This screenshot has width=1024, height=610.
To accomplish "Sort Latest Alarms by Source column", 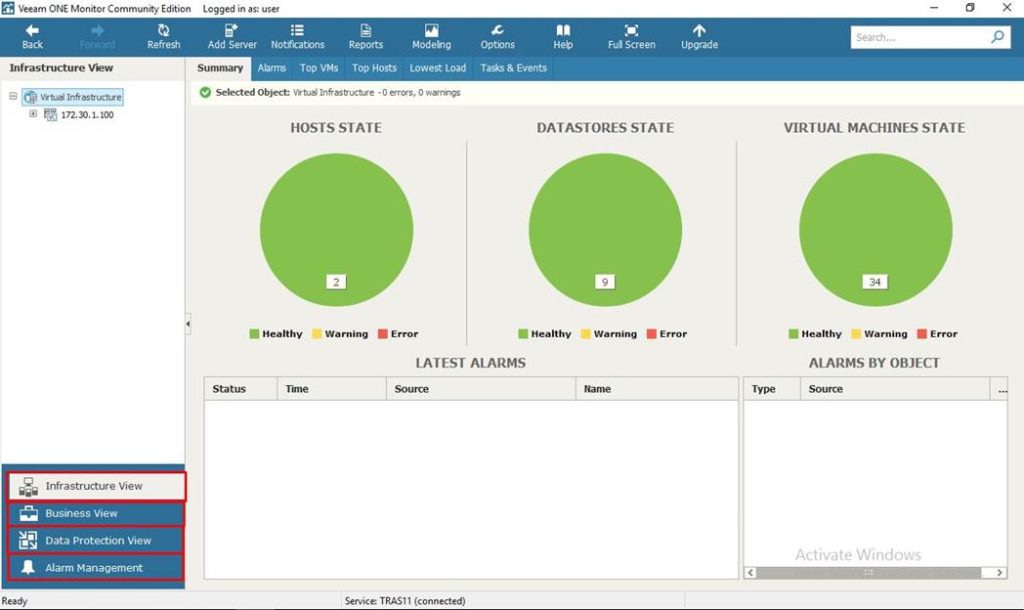I will [x=481, y=389].
